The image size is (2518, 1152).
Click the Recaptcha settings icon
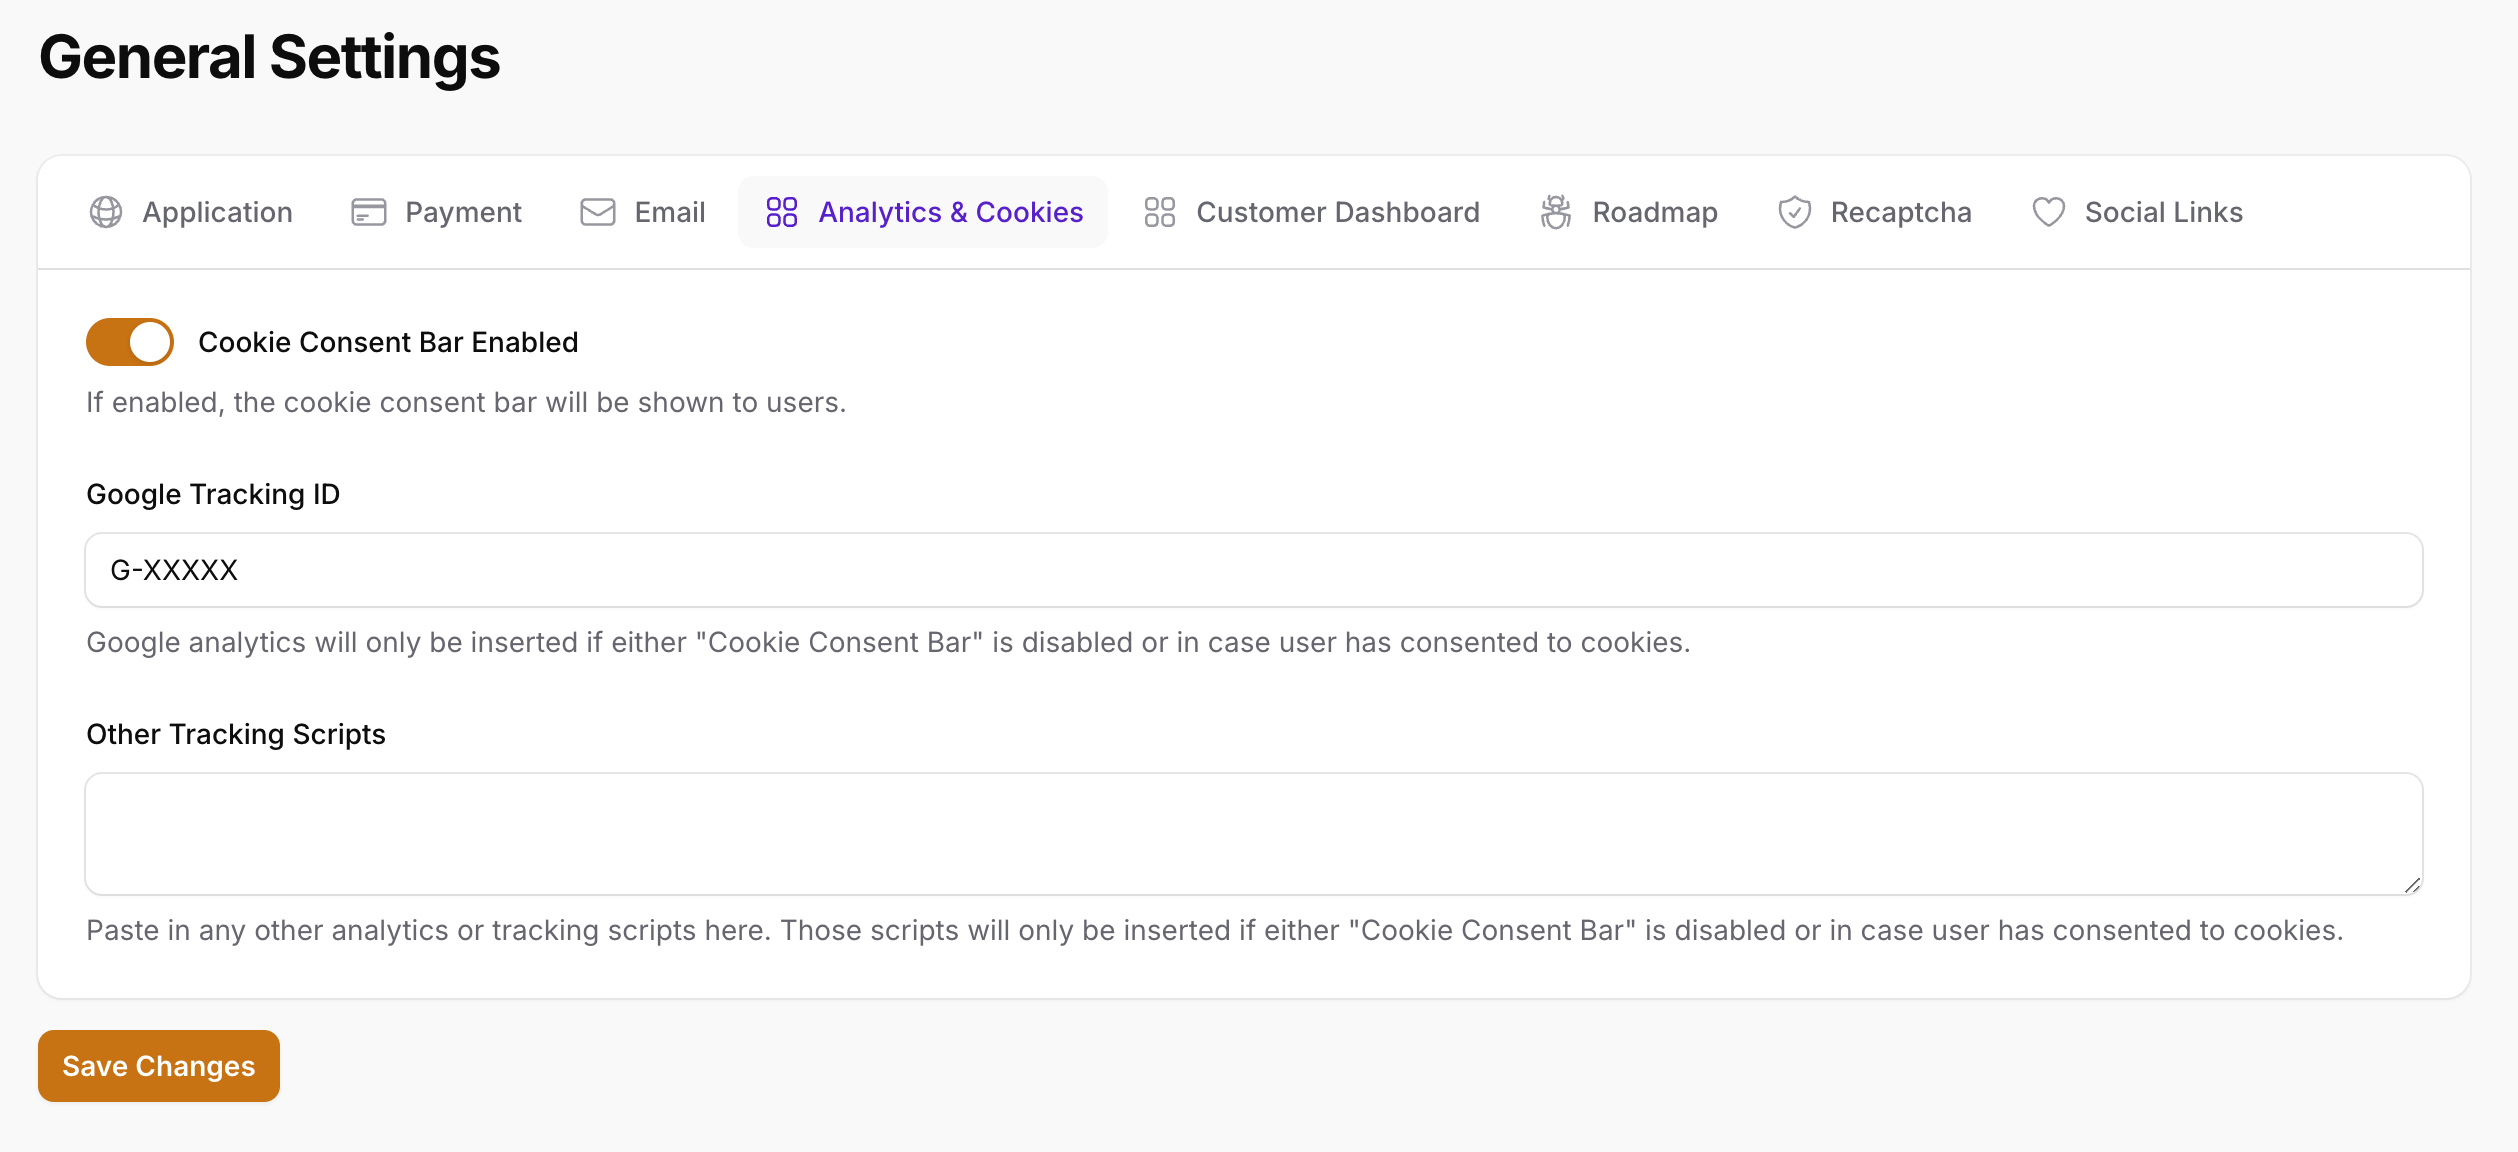click(1794, 210)
